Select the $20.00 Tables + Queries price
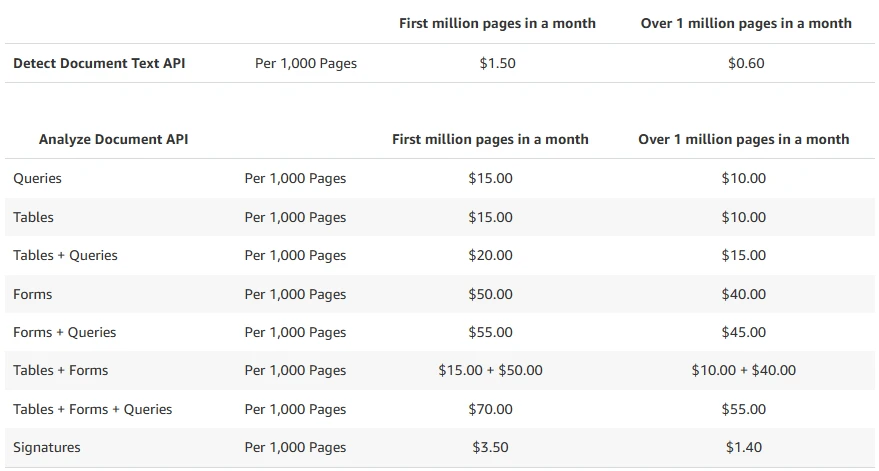 (x=490, y=255)
